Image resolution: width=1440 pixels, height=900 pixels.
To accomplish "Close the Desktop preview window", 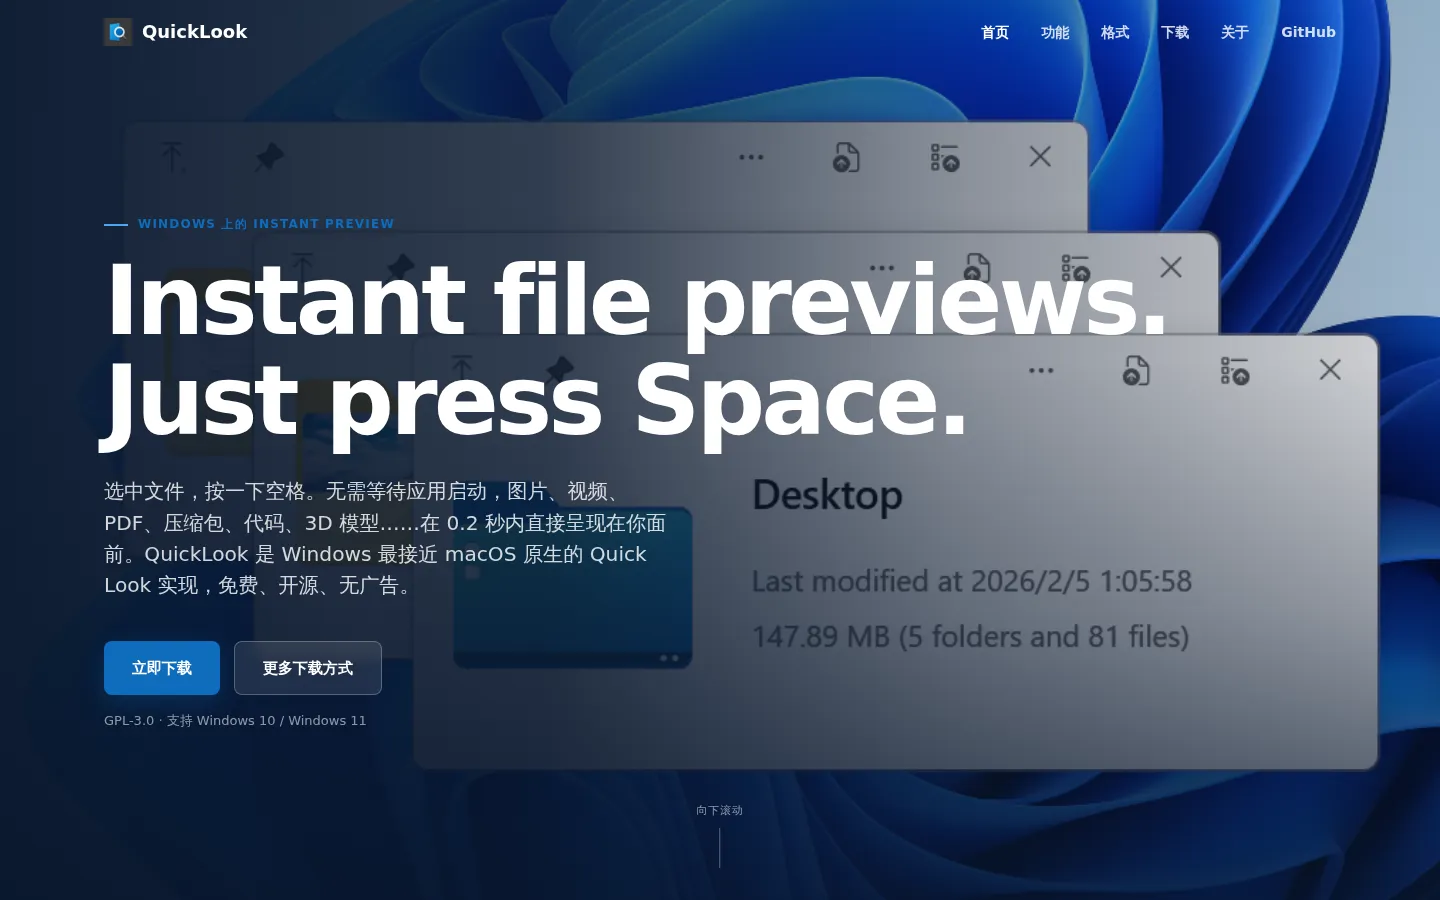I will click(x=1330, y=369).
